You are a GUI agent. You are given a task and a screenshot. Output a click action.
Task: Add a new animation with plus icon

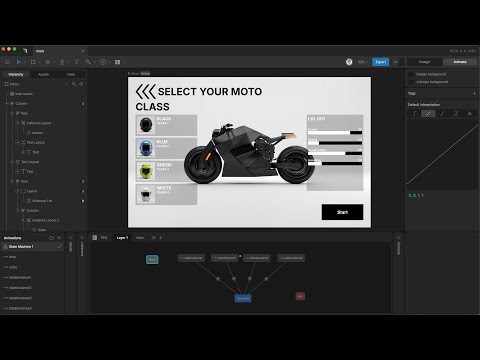tap(59, 238)
